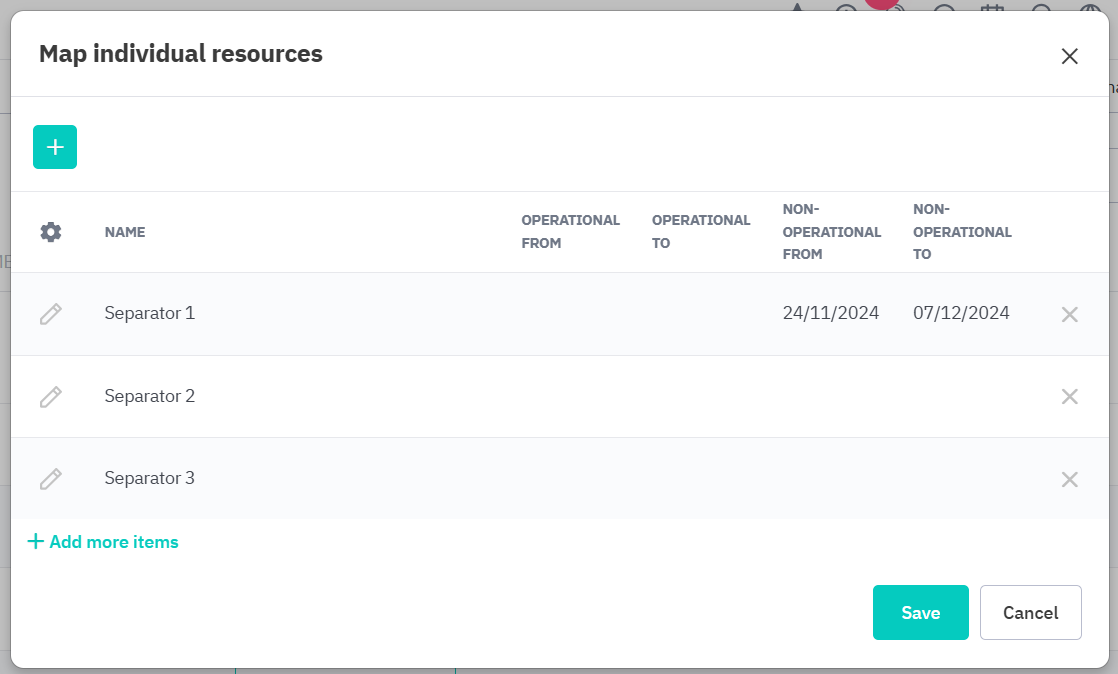Click the Operational To column header
Screen dimensions: 1118x674
700,231
